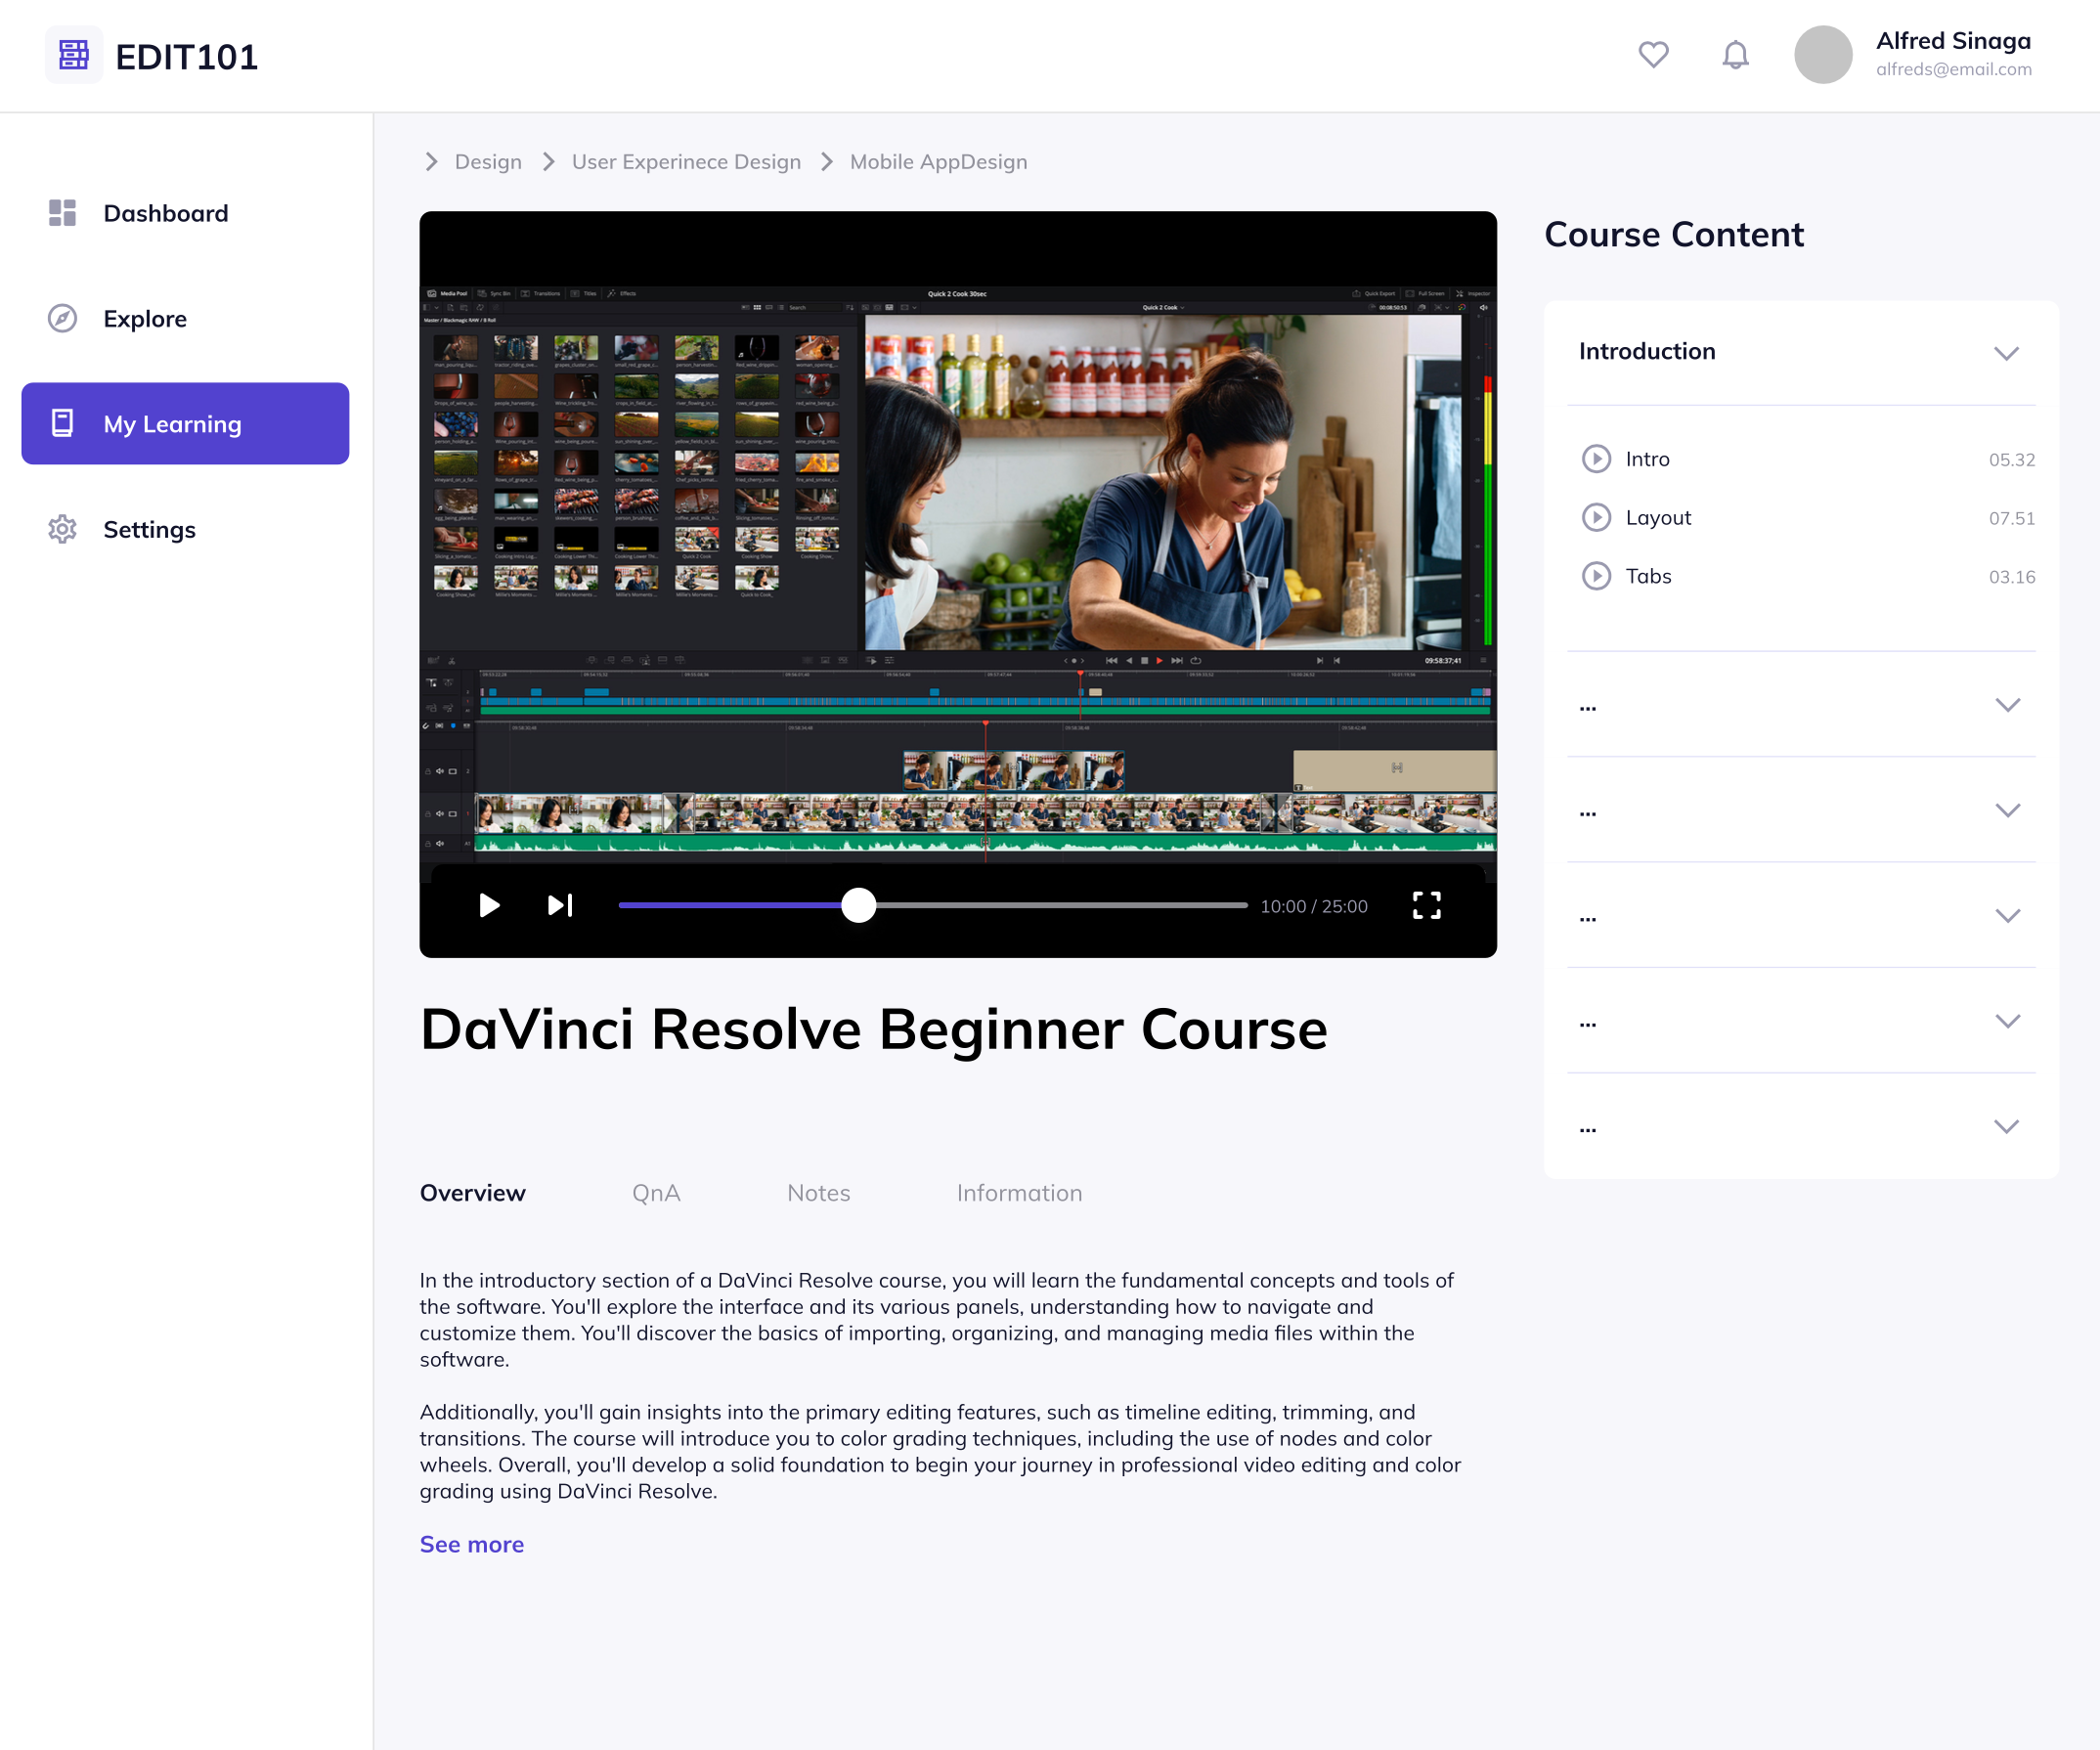Click the user avatar circle

point(1822,54)
